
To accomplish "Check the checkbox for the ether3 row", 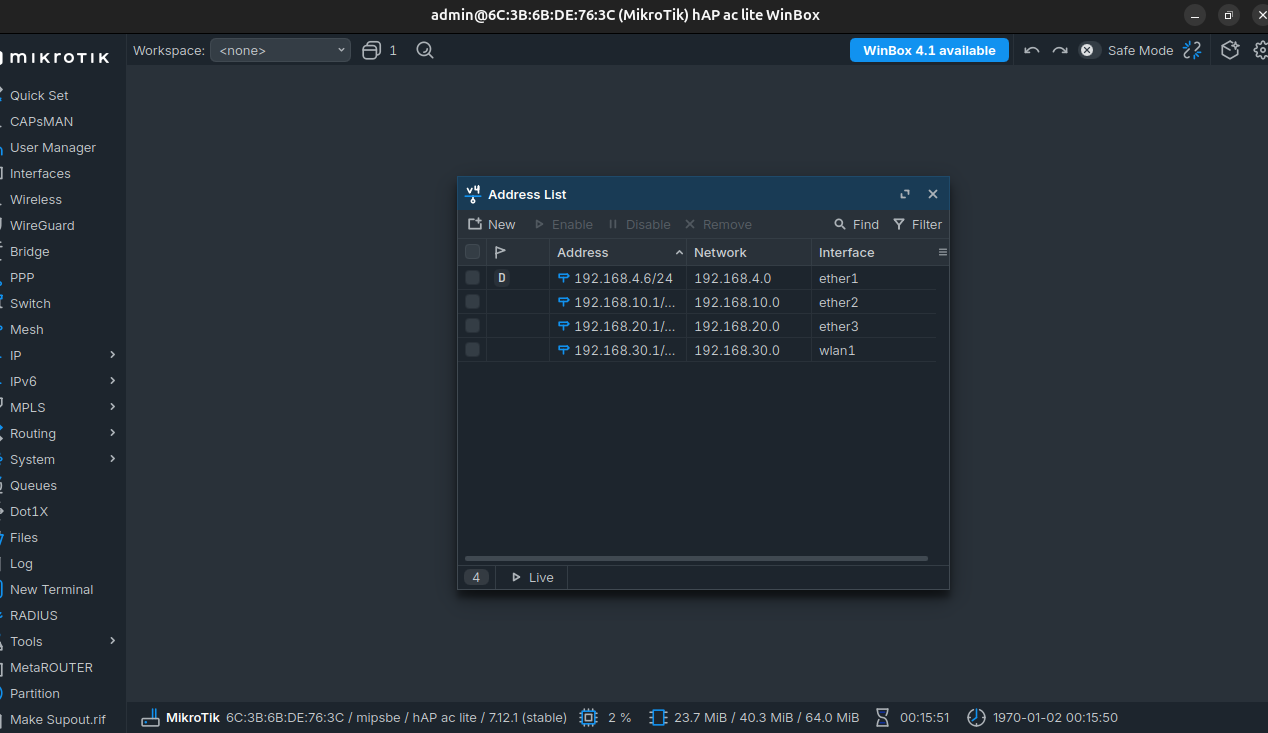I will coord(472,326).
